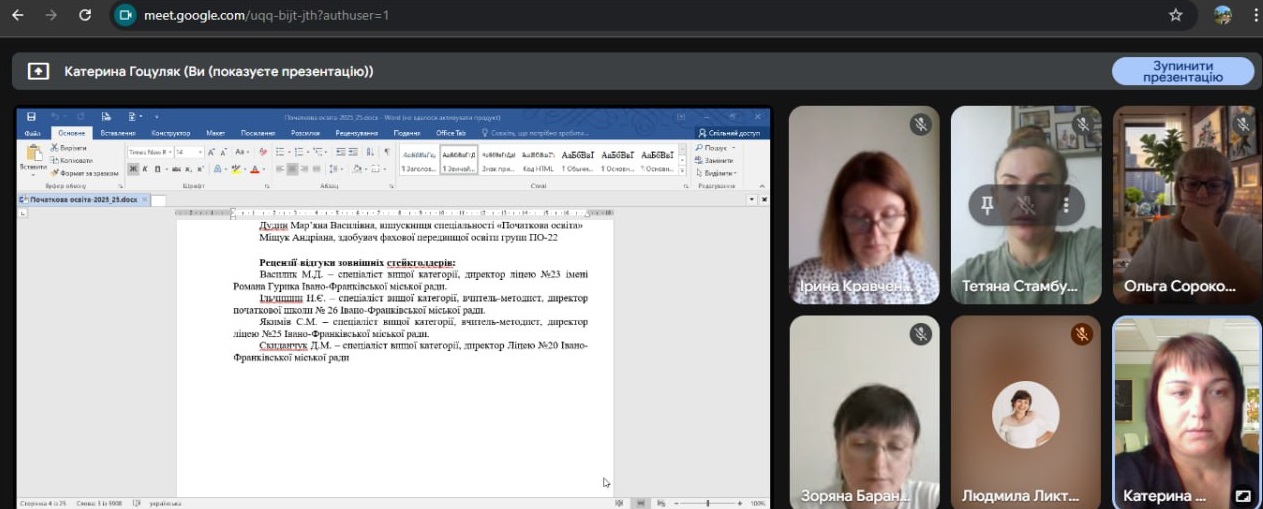Toggle paragraph marks (¶) display
Screen dimensions: 1263x509
click(x=386, y=152)
